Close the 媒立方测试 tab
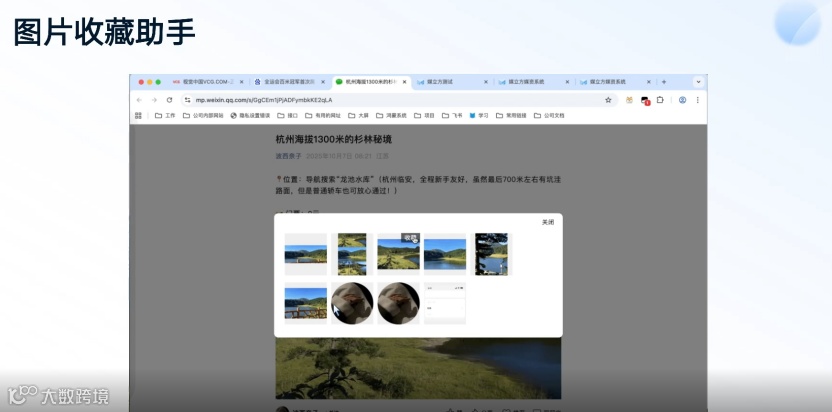832x412 pixels. (x=486, y=82)
